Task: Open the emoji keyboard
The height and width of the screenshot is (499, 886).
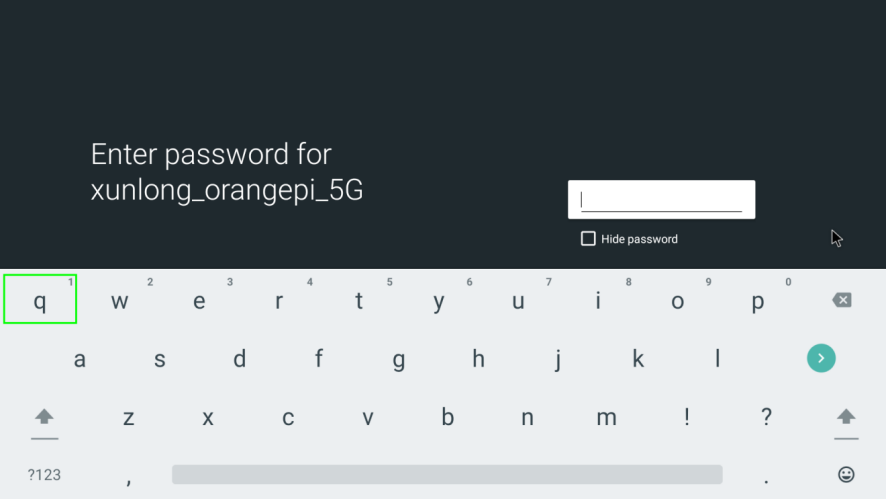Action: pyautogui.click(x=846, y=474)
